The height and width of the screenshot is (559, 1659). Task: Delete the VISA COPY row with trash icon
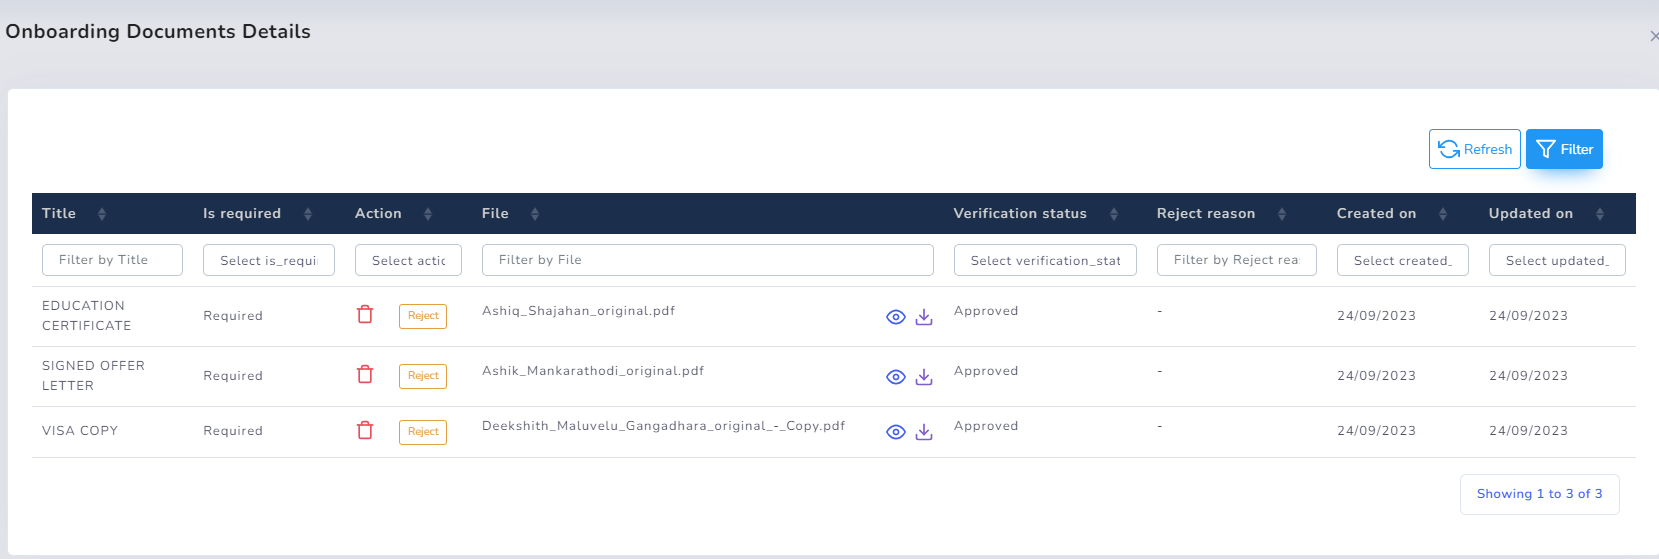[x=365, y=430]
